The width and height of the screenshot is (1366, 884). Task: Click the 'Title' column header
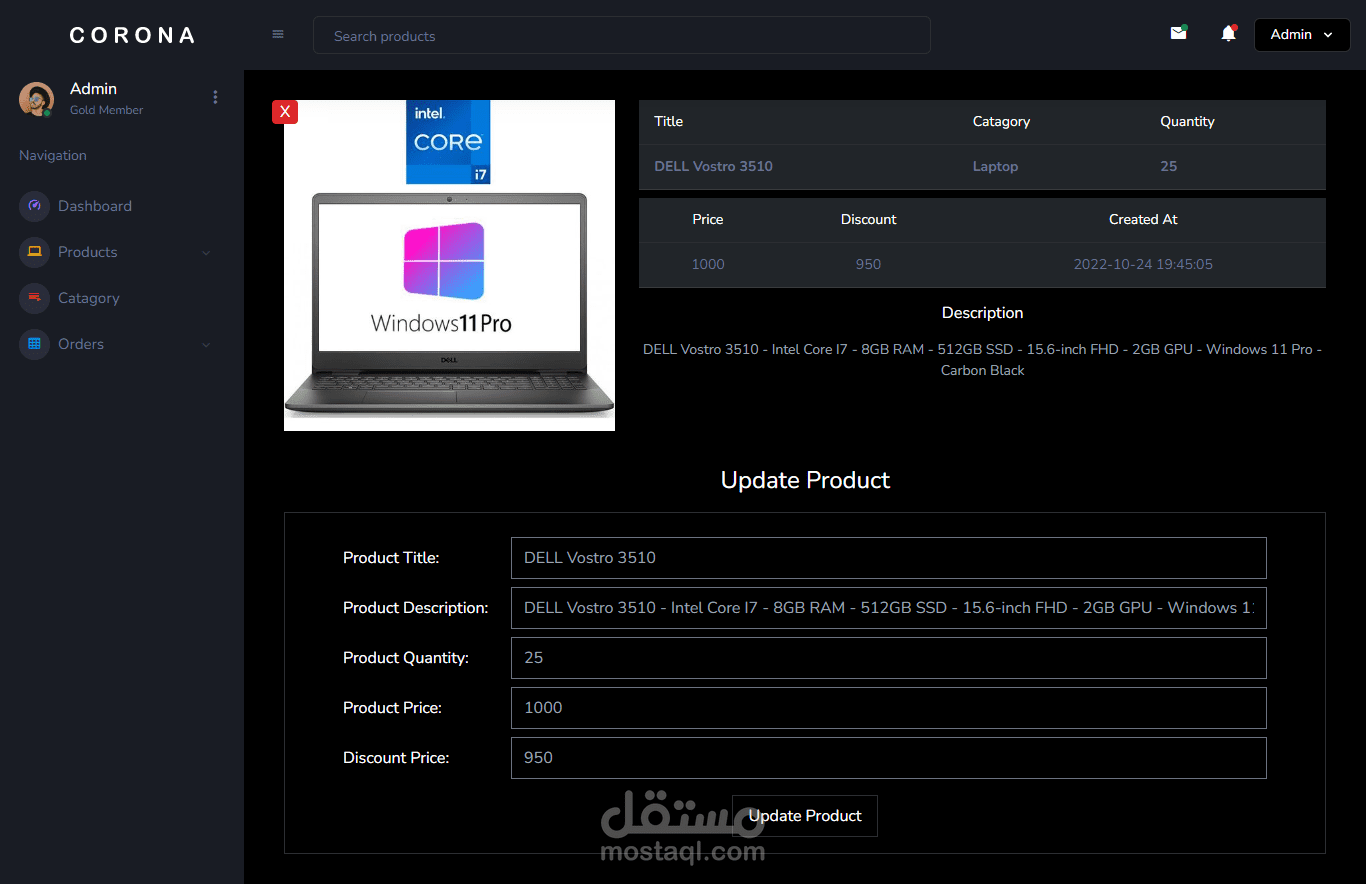[x=668, y=121]
